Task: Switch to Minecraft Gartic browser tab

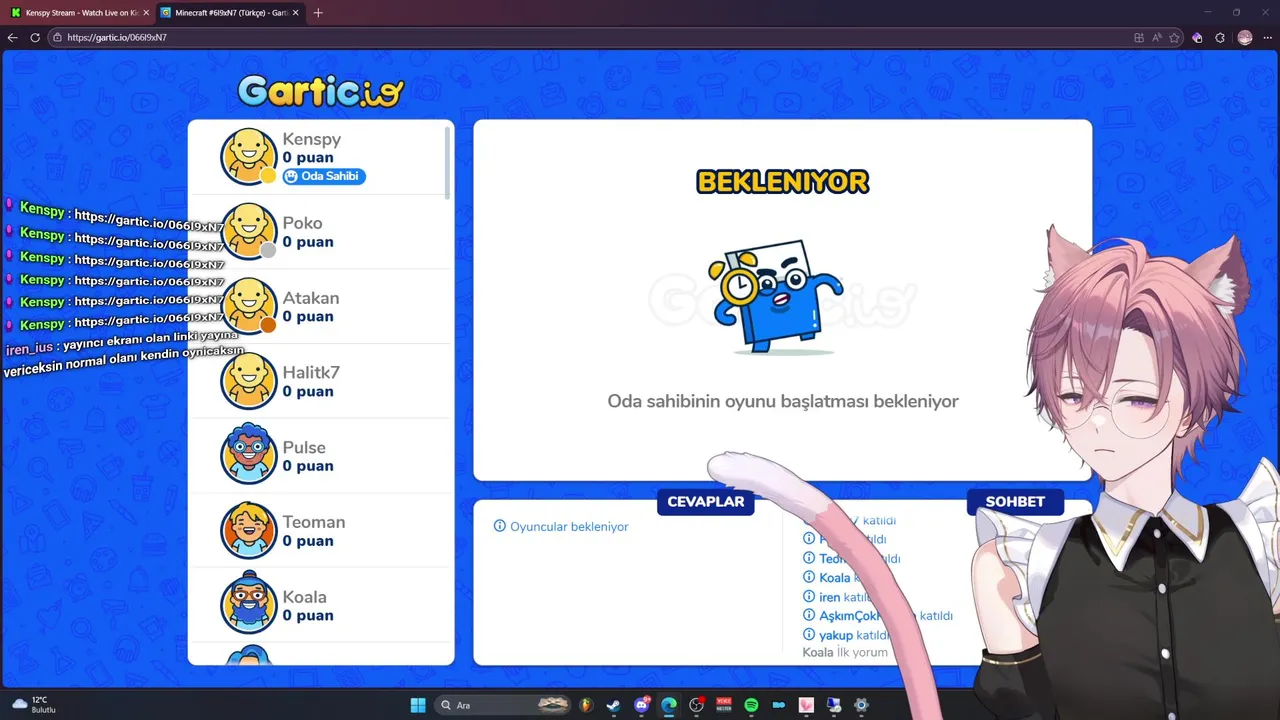Action: (x=229, y=12)
